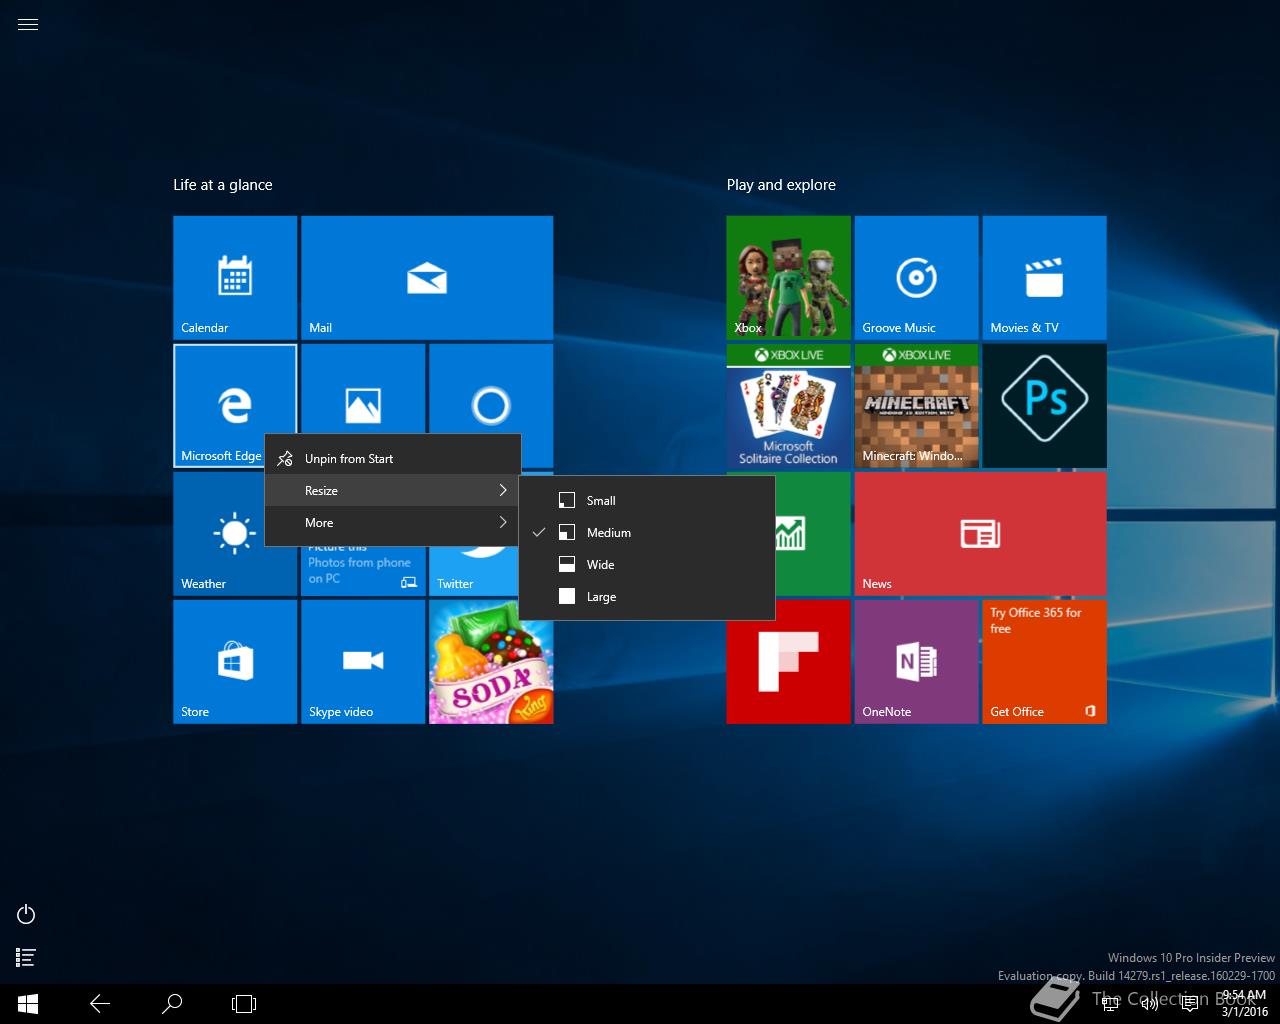
Task: Open the Skype video tile
Action: point(363,662)
